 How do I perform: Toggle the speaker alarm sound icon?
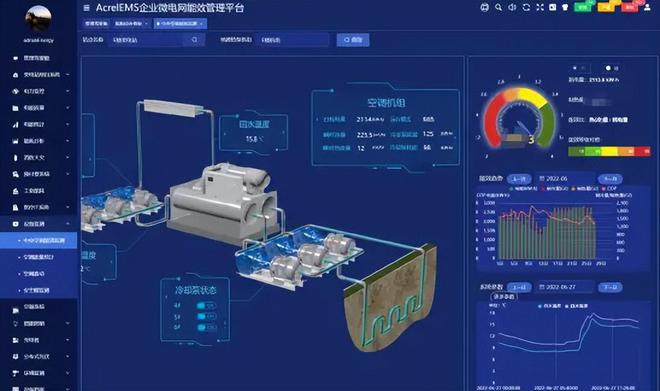tap(512, 7)
